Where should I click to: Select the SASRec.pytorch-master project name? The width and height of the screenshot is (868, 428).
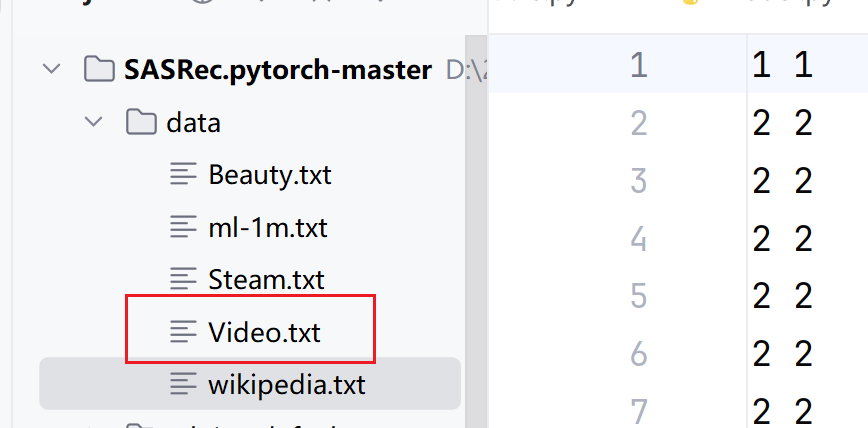(278, 70)
